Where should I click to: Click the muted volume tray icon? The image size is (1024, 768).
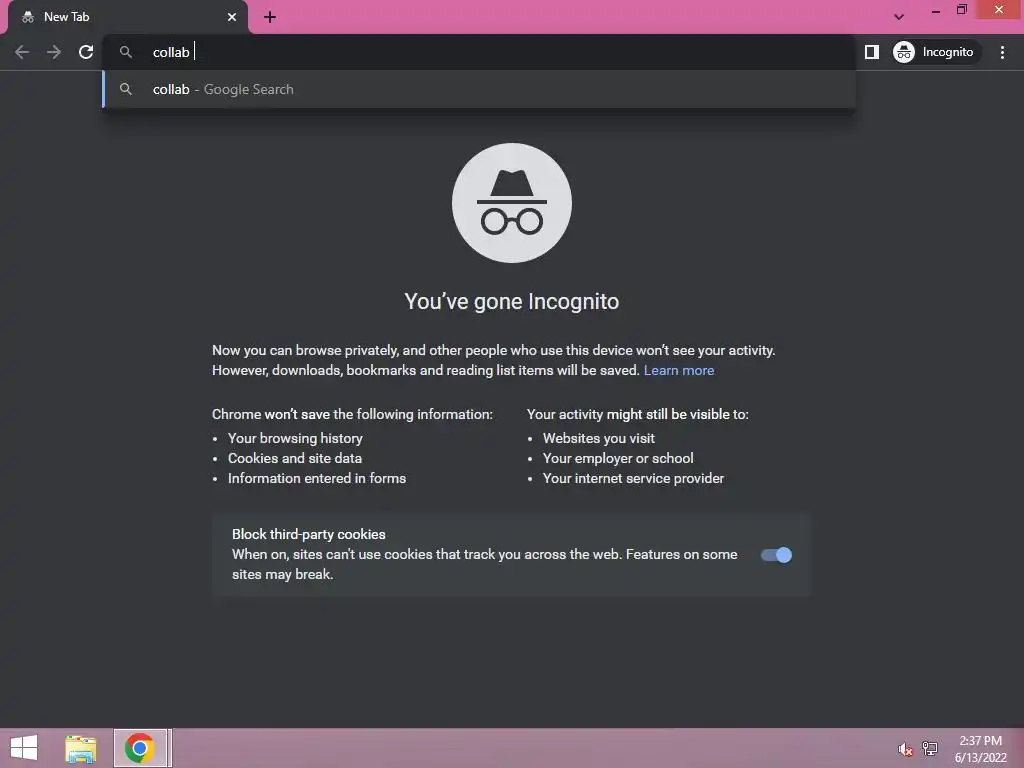pos(904,749)
